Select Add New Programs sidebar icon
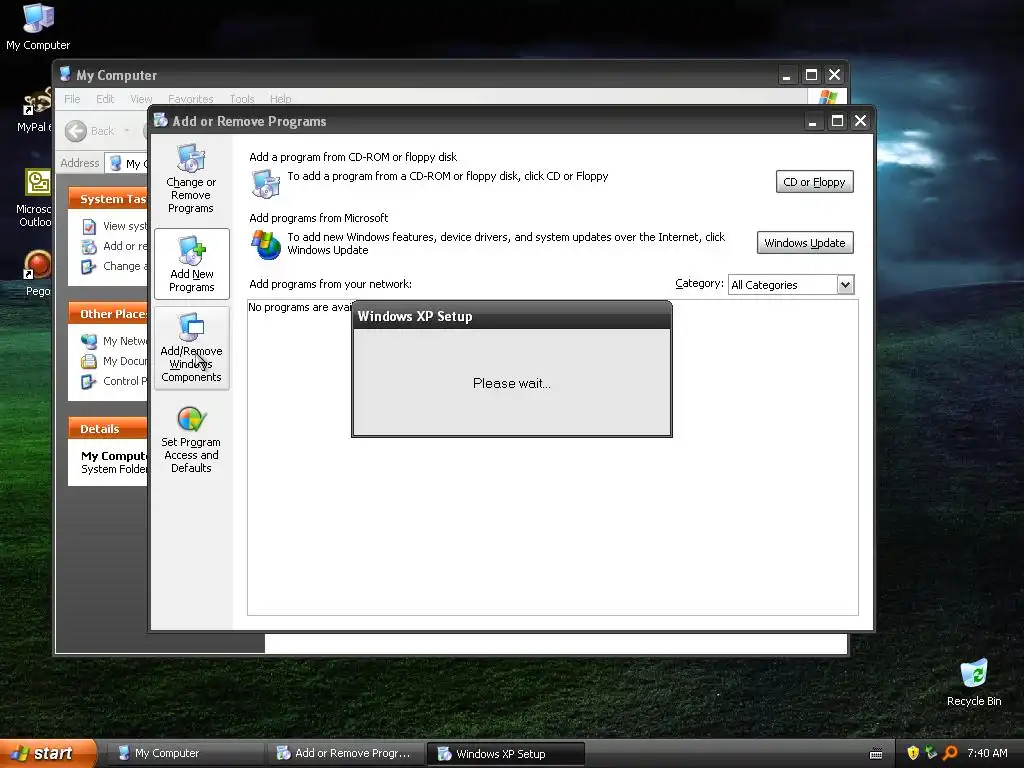1024x768 pixels. tap(191, 264)
